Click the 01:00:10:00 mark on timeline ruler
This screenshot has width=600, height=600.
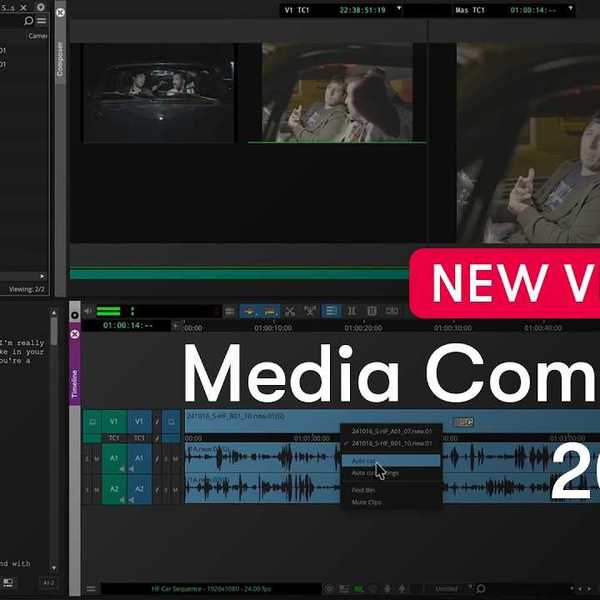pyautogui.click(x=273, y=328)
